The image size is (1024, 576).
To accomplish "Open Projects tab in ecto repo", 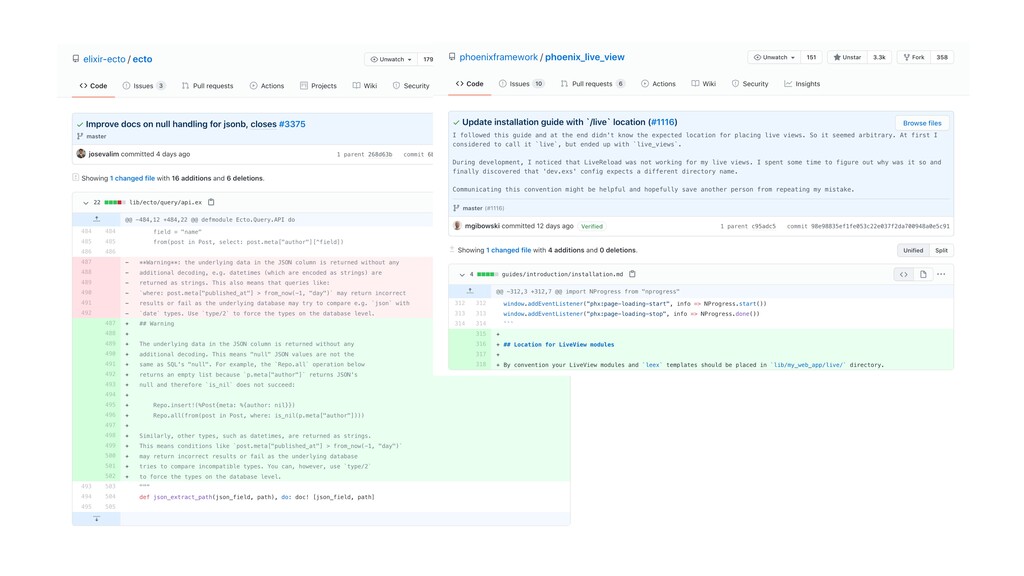I will pyautogui.click(x=318, y=86).
